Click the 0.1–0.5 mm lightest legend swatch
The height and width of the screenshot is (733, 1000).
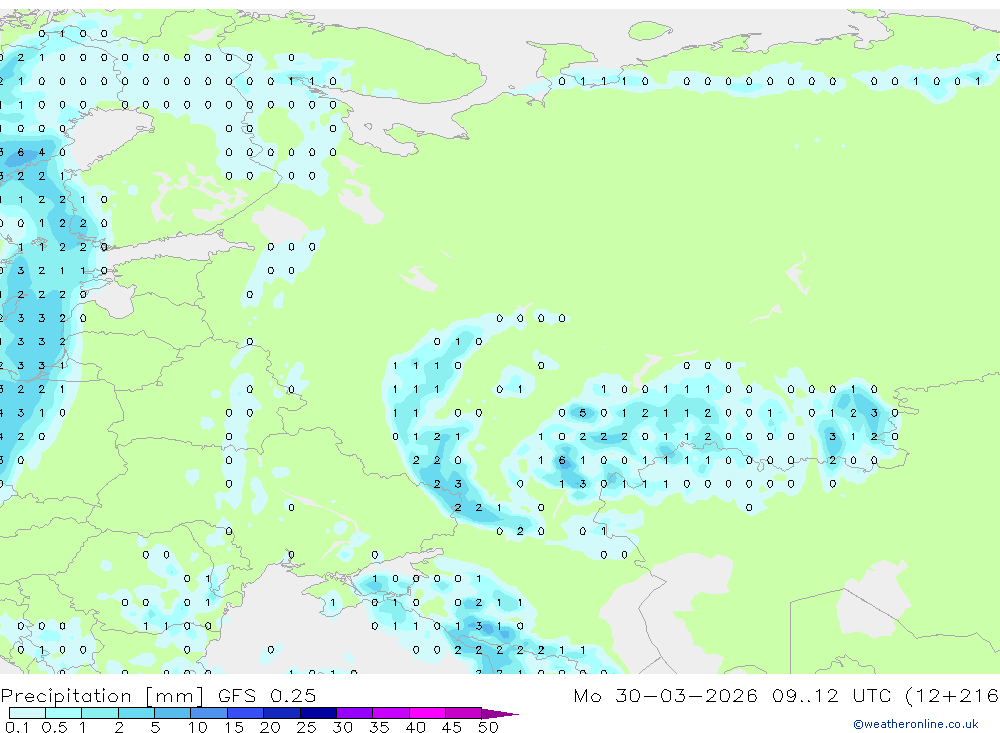coord(27,713)
